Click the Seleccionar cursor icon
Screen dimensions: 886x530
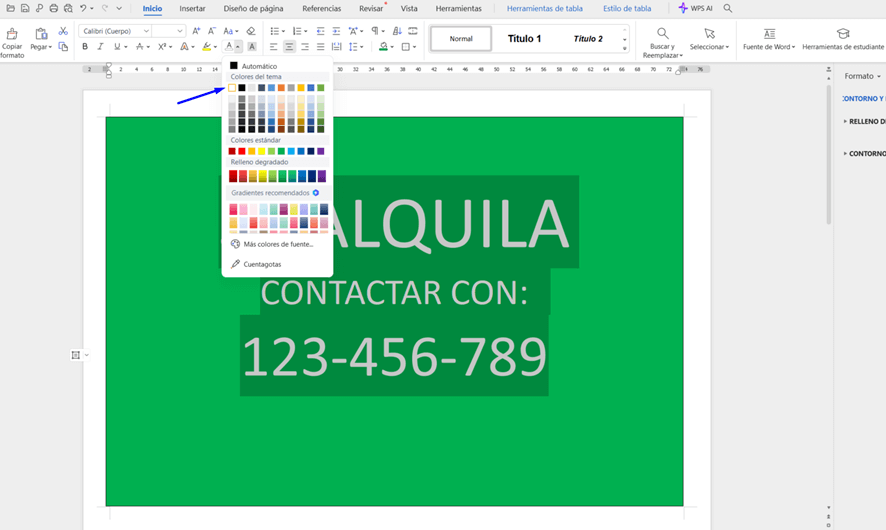tap(710, 33)
